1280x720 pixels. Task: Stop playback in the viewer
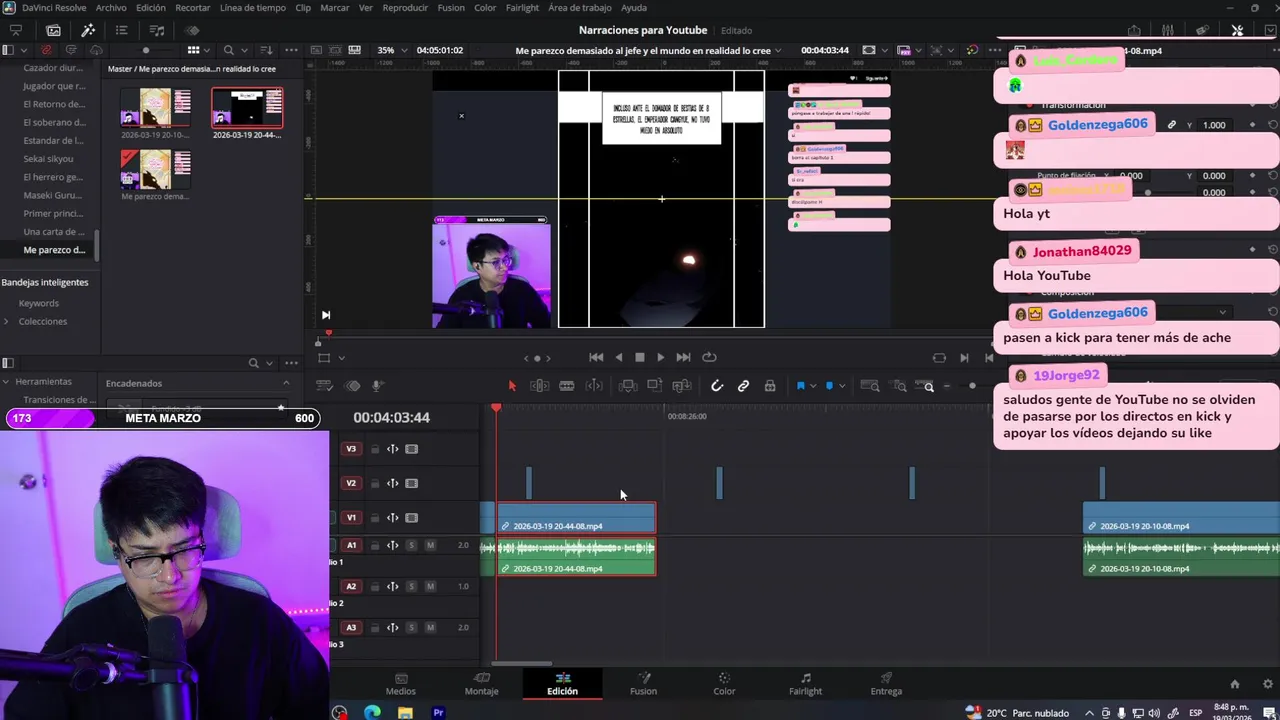coord(640,357)
